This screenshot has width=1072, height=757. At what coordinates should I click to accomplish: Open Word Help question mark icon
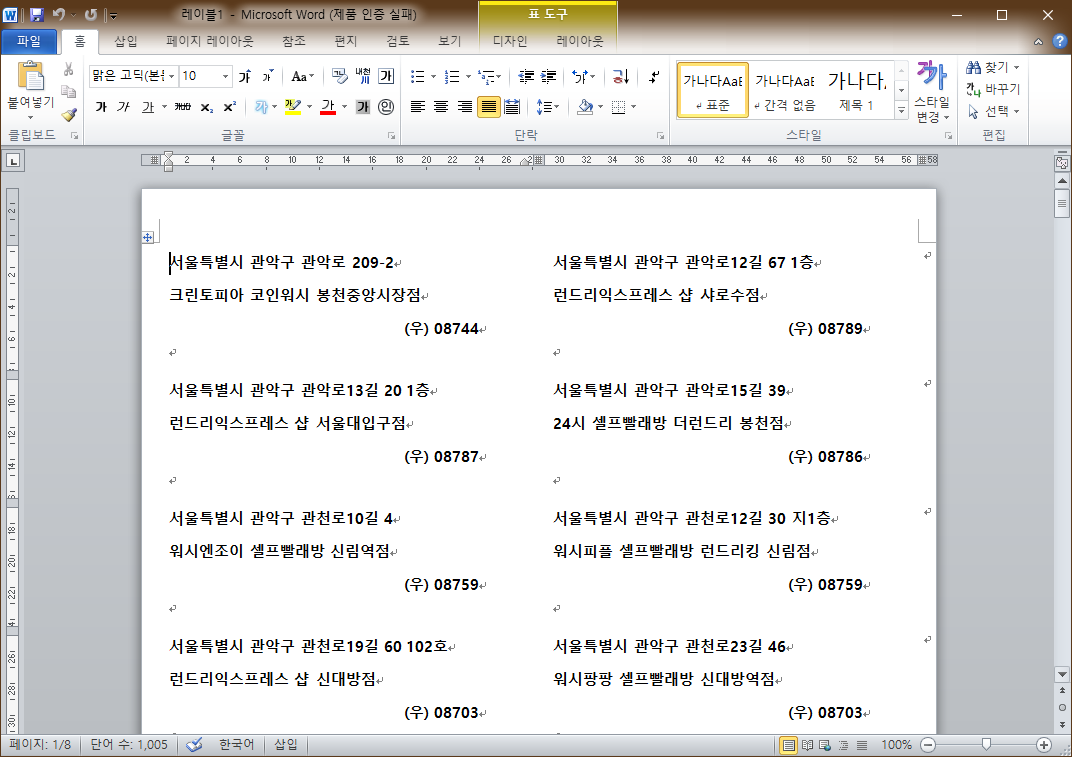pyautogui.click(x=1059, y=41)
